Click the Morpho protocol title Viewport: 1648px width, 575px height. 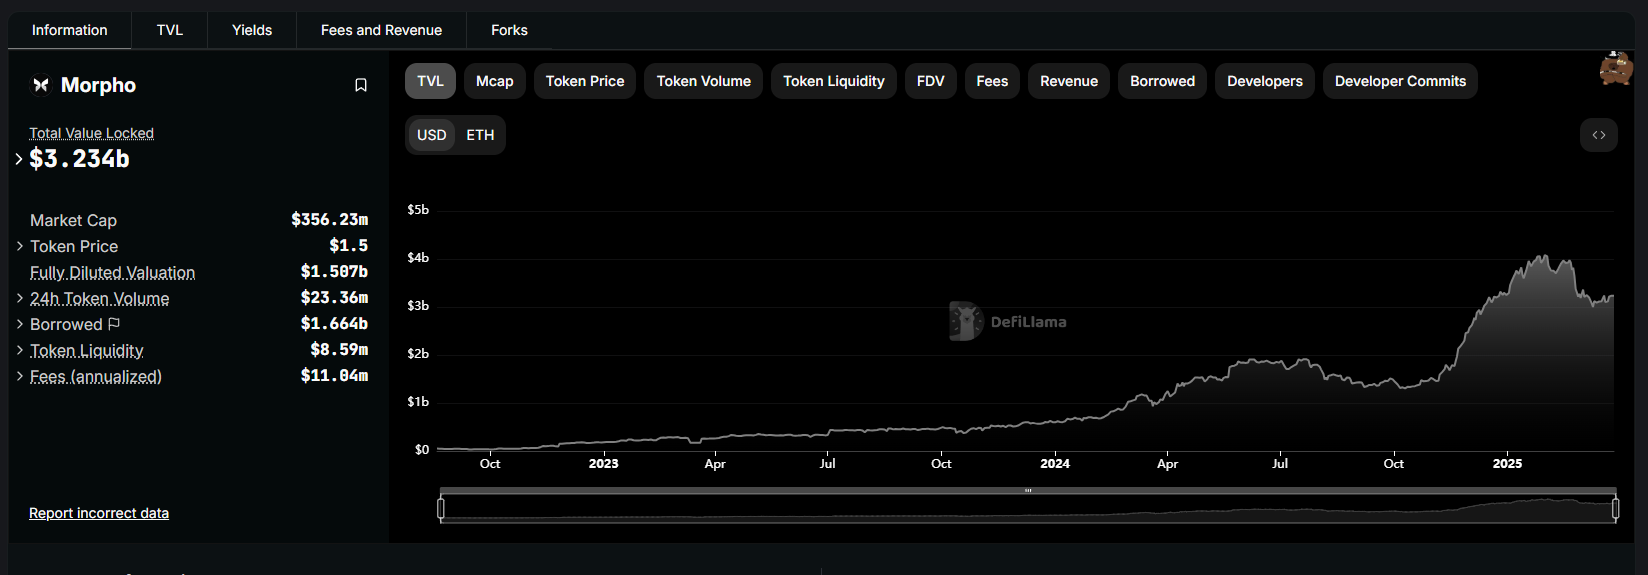[x=98, y=85]
